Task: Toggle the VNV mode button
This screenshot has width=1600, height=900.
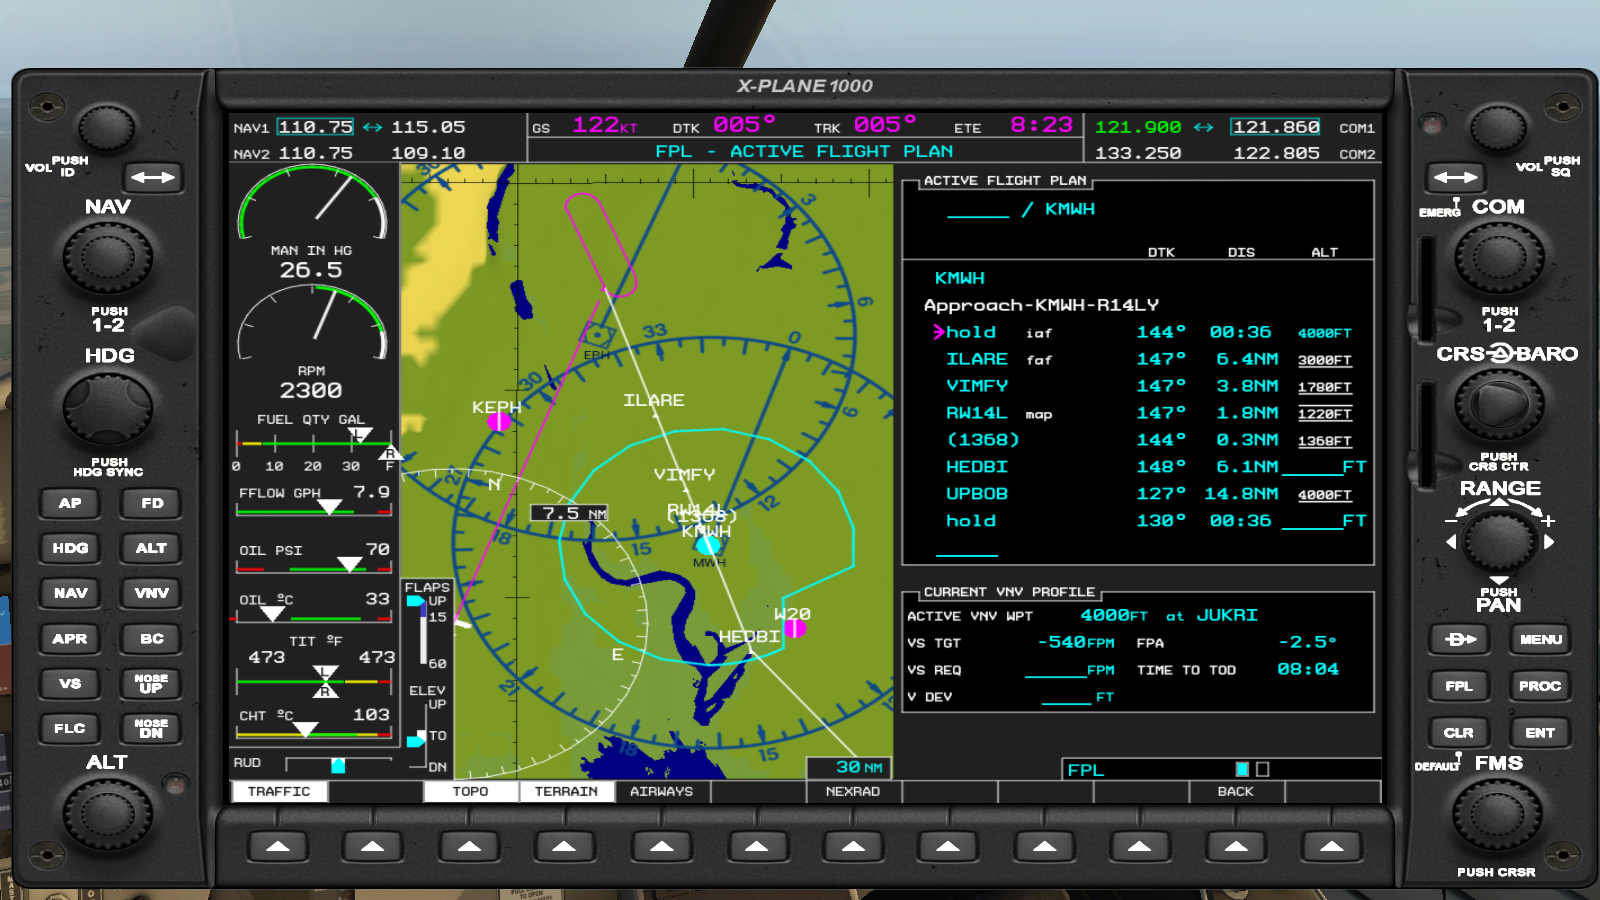Action: click(152, 593)
